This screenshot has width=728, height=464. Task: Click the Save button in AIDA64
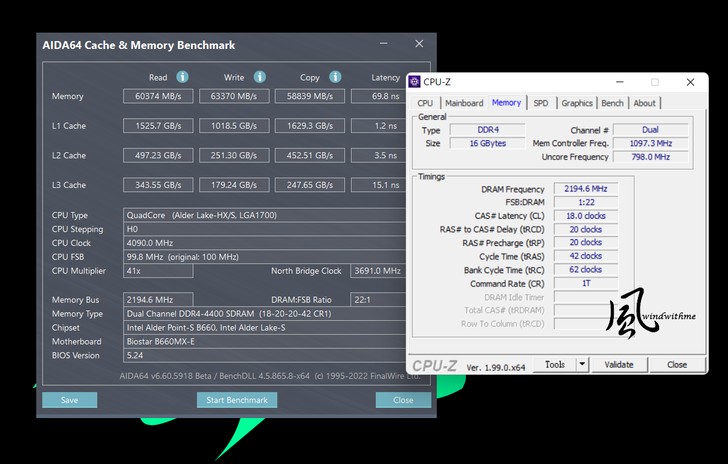coord(69,400)
